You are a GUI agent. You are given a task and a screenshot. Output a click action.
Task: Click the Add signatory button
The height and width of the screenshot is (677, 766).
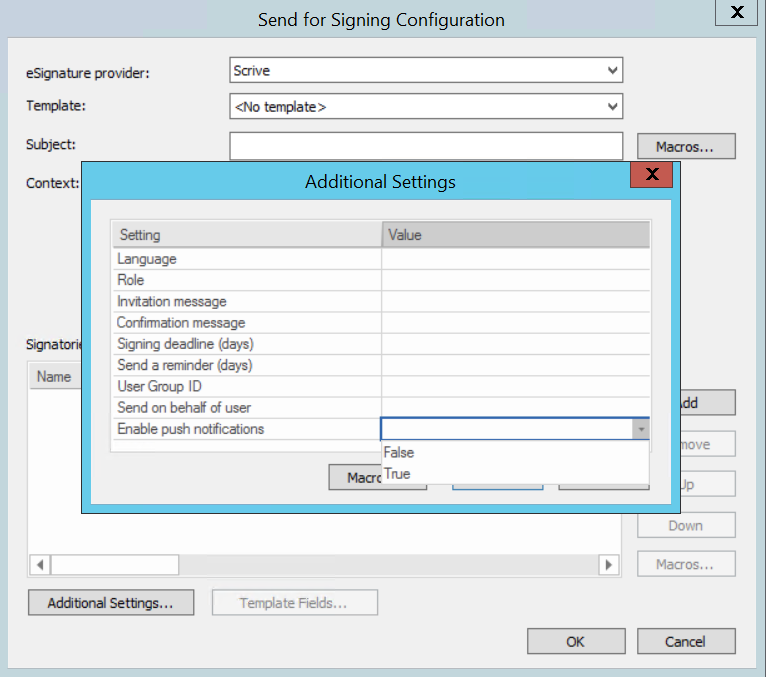pyautogui.click(x=707, y=402)
